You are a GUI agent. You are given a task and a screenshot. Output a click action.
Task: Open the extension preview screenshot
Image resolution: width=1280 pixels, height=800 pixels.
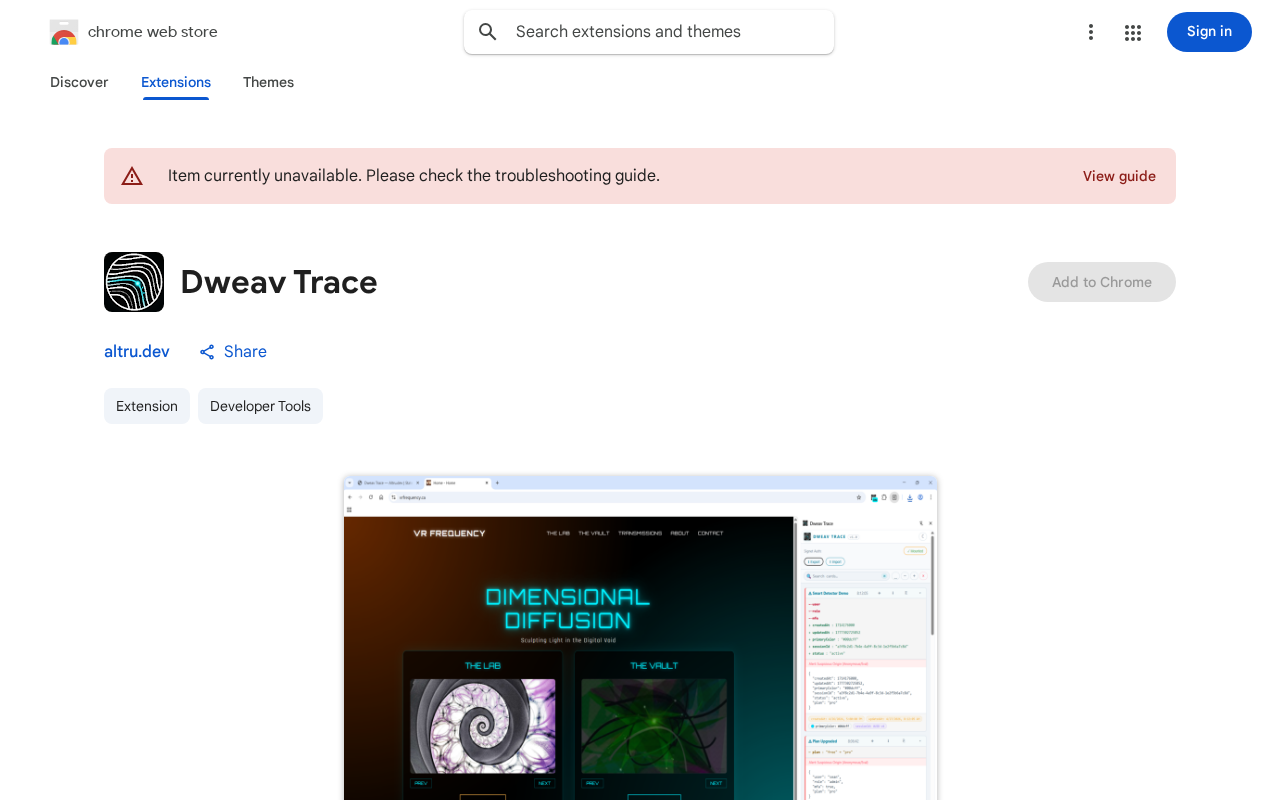coord(640,638)
